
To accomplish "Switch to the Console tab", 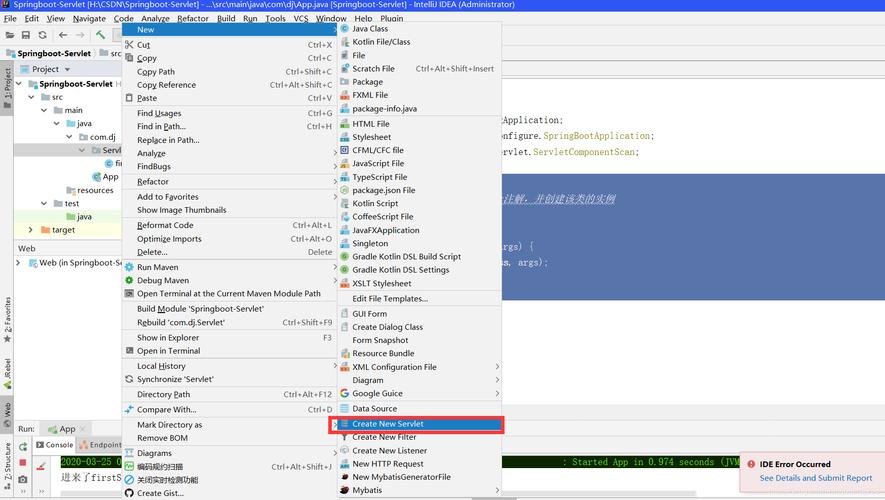I will [55, 445].
